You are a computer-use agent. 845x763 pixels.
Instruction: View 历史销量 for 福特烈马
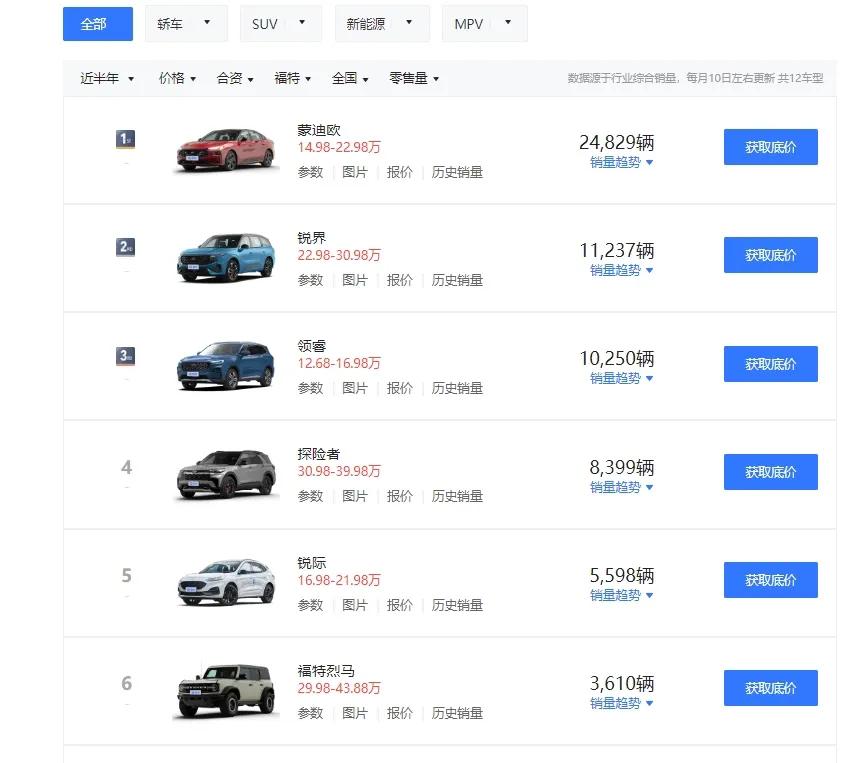click(457, 713)
